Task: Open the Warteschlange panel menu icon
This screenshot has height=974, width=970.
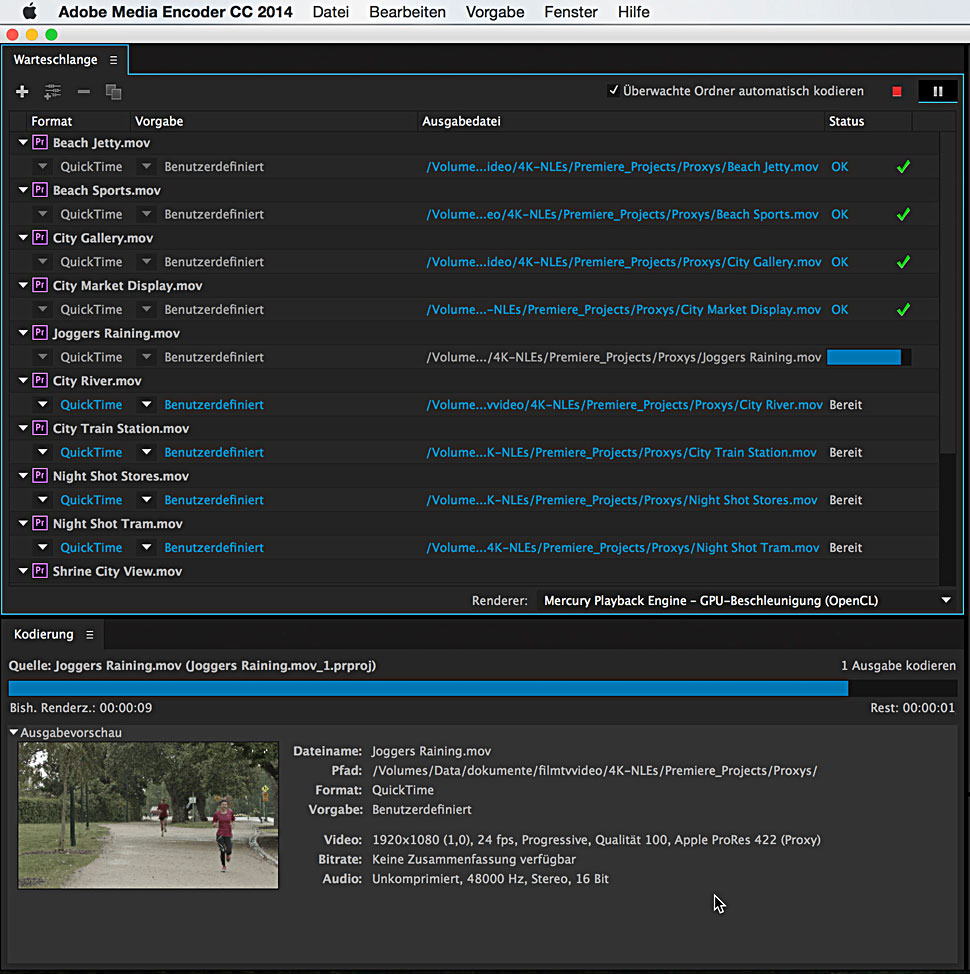Action: (x=113, y=60)
